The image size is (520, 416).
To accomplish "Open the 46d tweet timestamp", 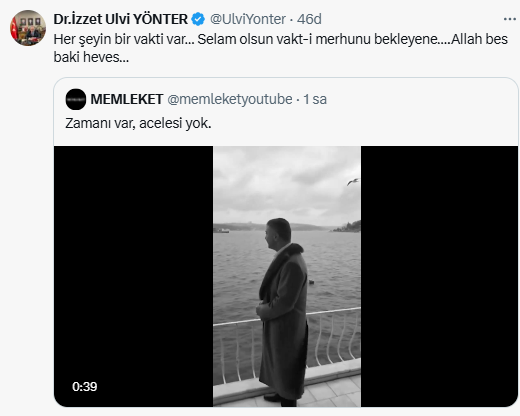I will 309,19.
